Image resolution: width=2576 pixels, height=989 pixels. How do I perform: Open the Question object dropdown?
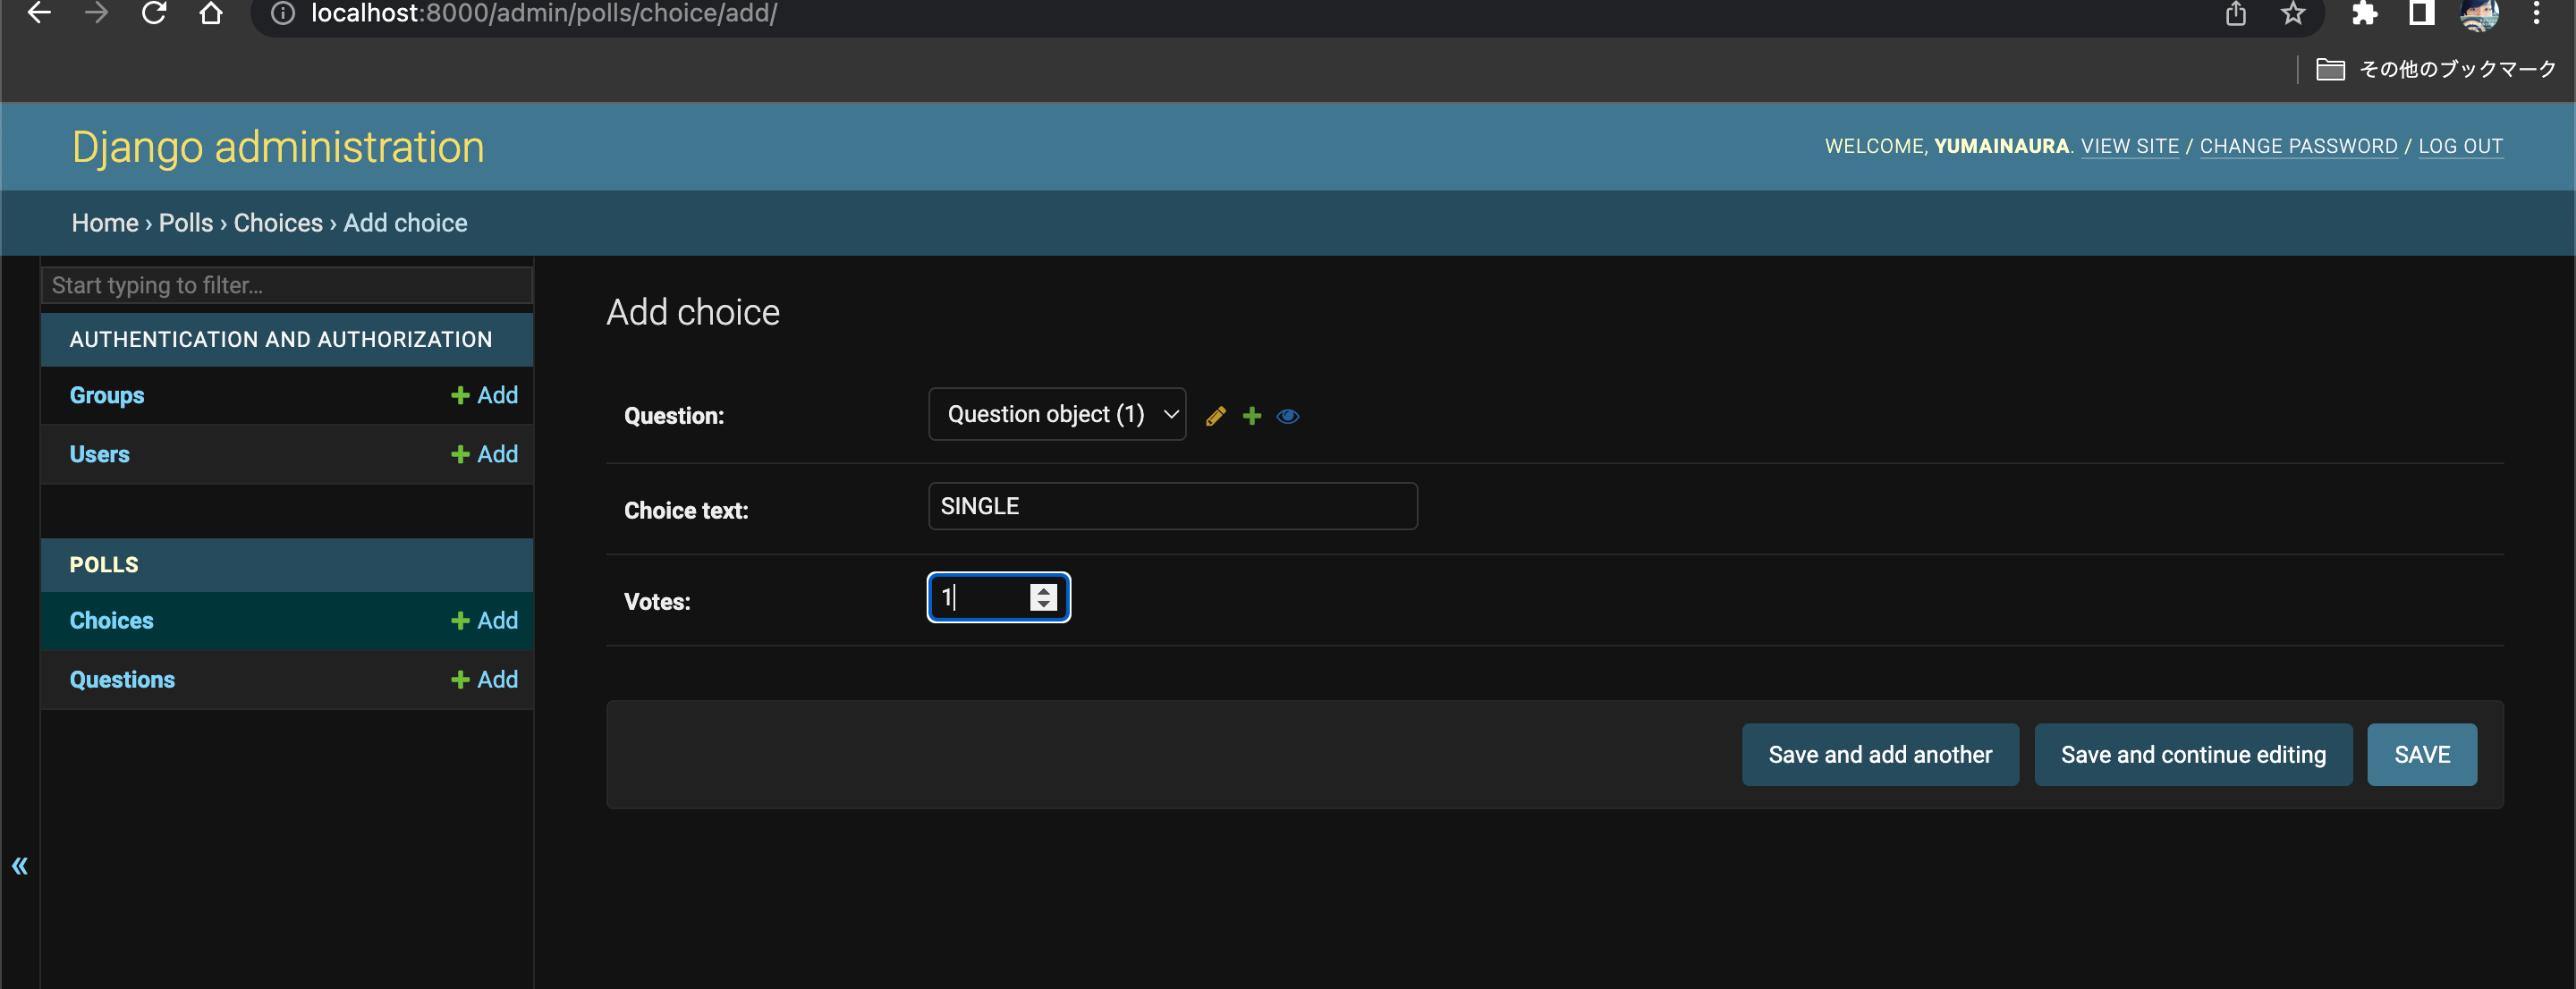pos(1056,413)
